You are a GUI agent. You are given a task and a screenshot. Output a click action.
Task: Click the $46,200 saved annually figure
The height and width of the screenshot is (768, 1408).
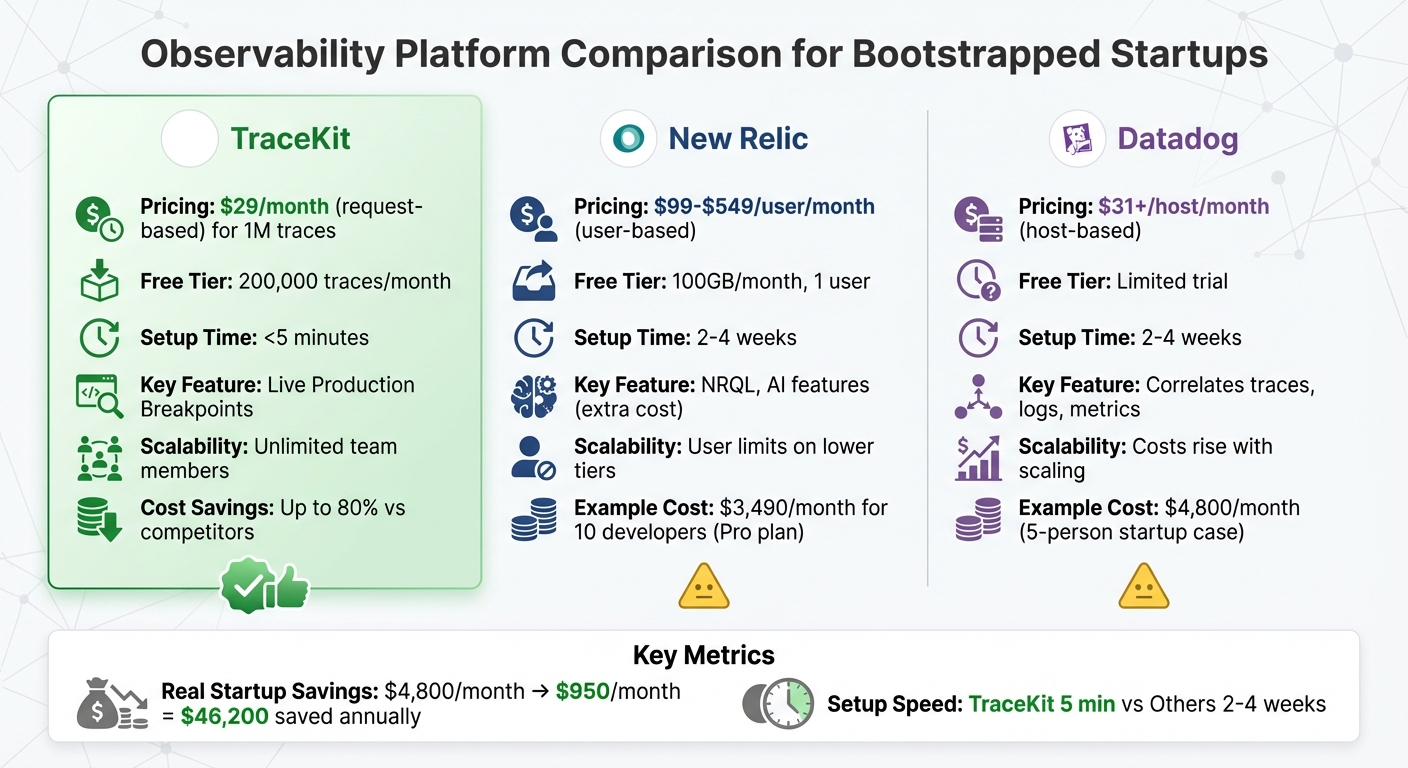pos(225,716)
